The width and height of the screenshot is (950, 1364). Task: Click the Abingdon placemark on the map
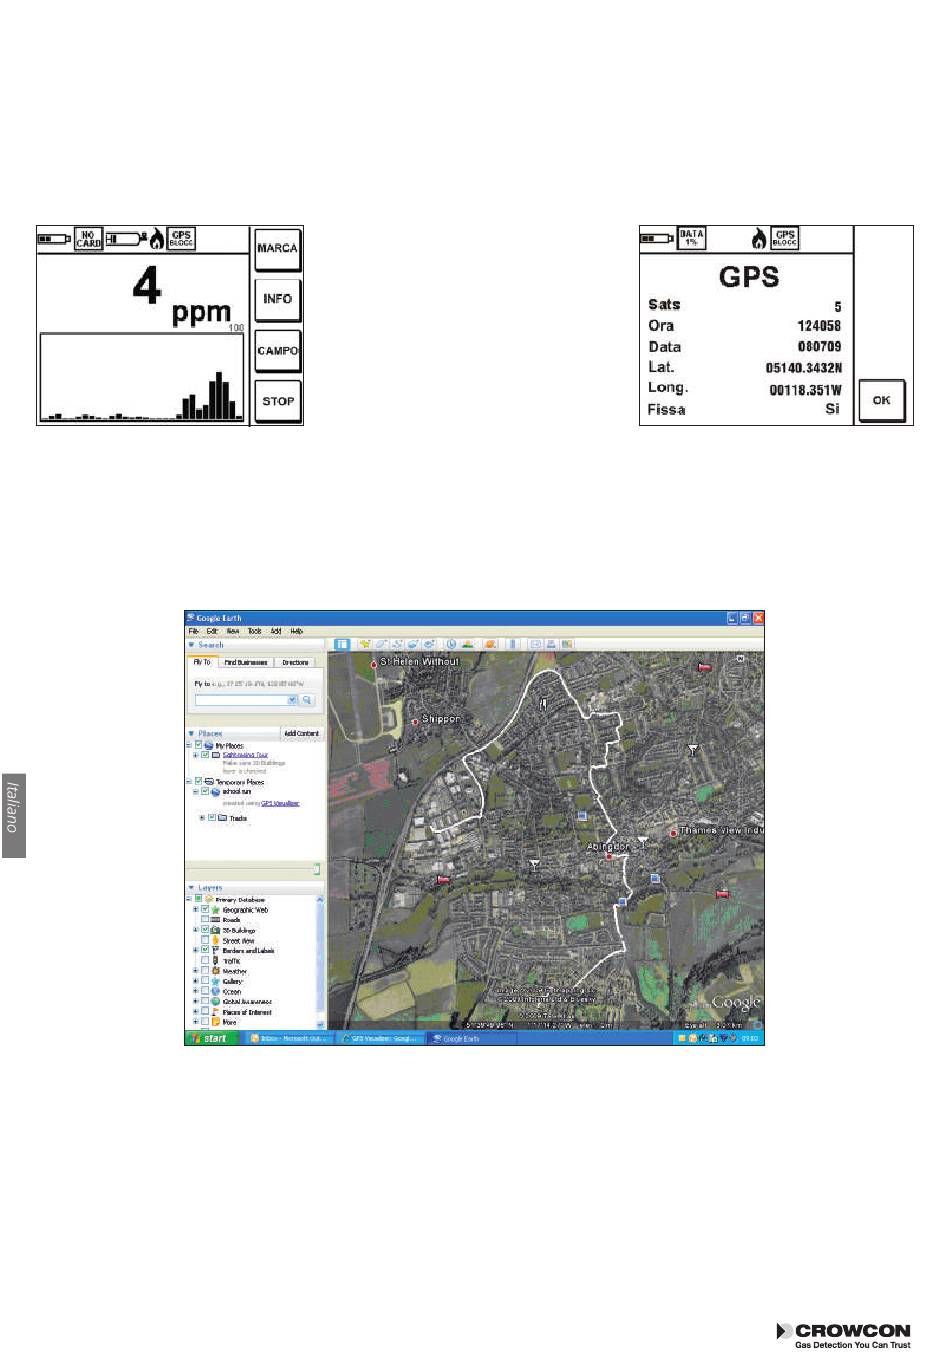(x=608, y=857)
